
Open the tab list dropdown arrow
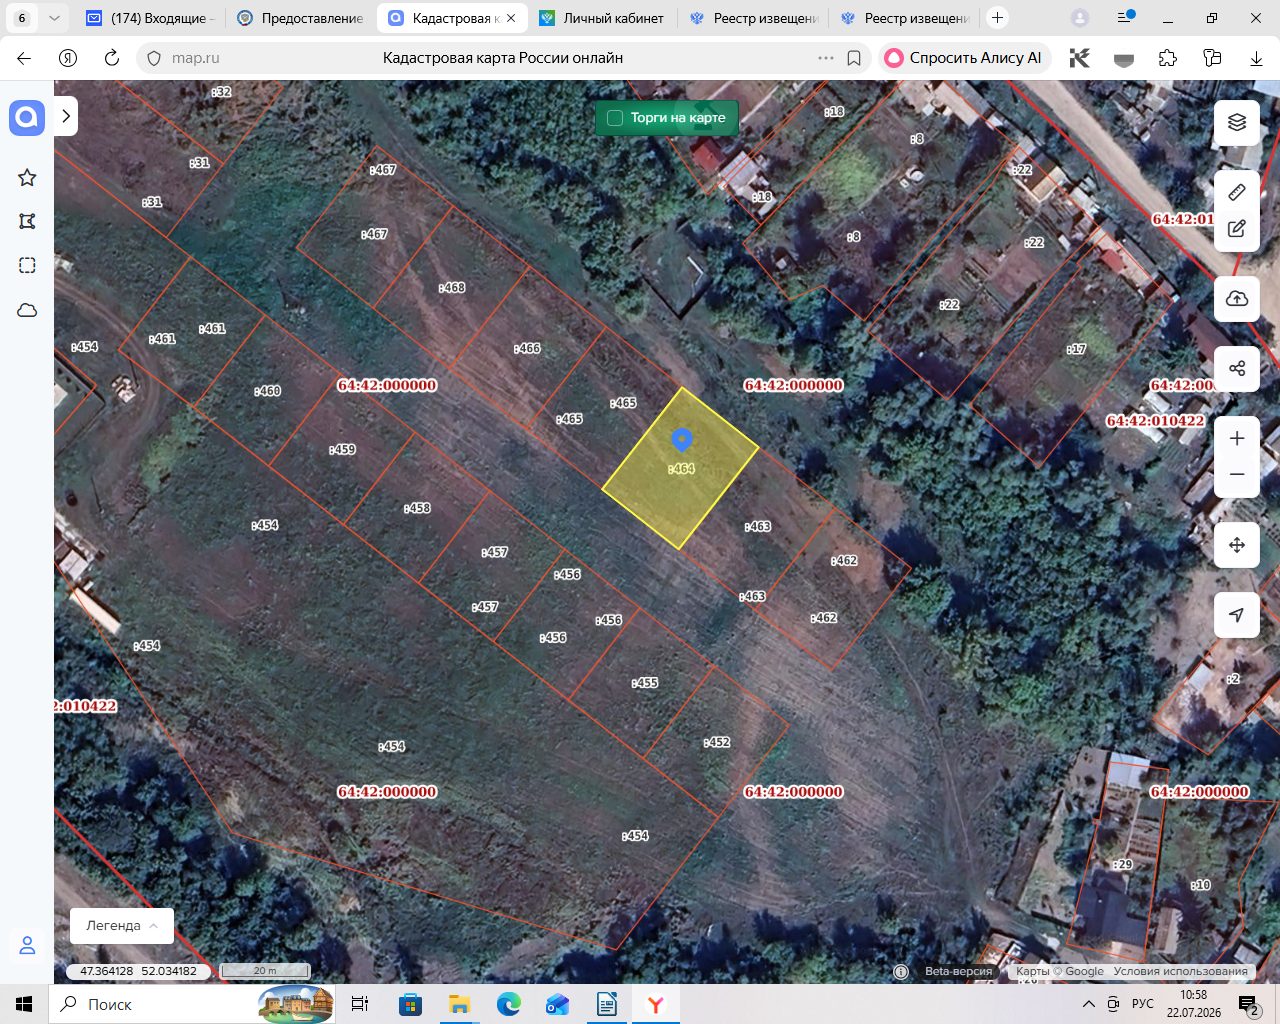click(x=54, y=18)
